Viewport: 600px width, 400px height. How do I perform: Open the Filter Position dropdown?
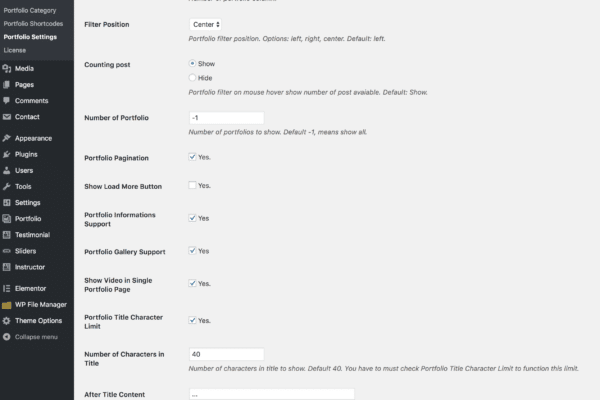205,24
